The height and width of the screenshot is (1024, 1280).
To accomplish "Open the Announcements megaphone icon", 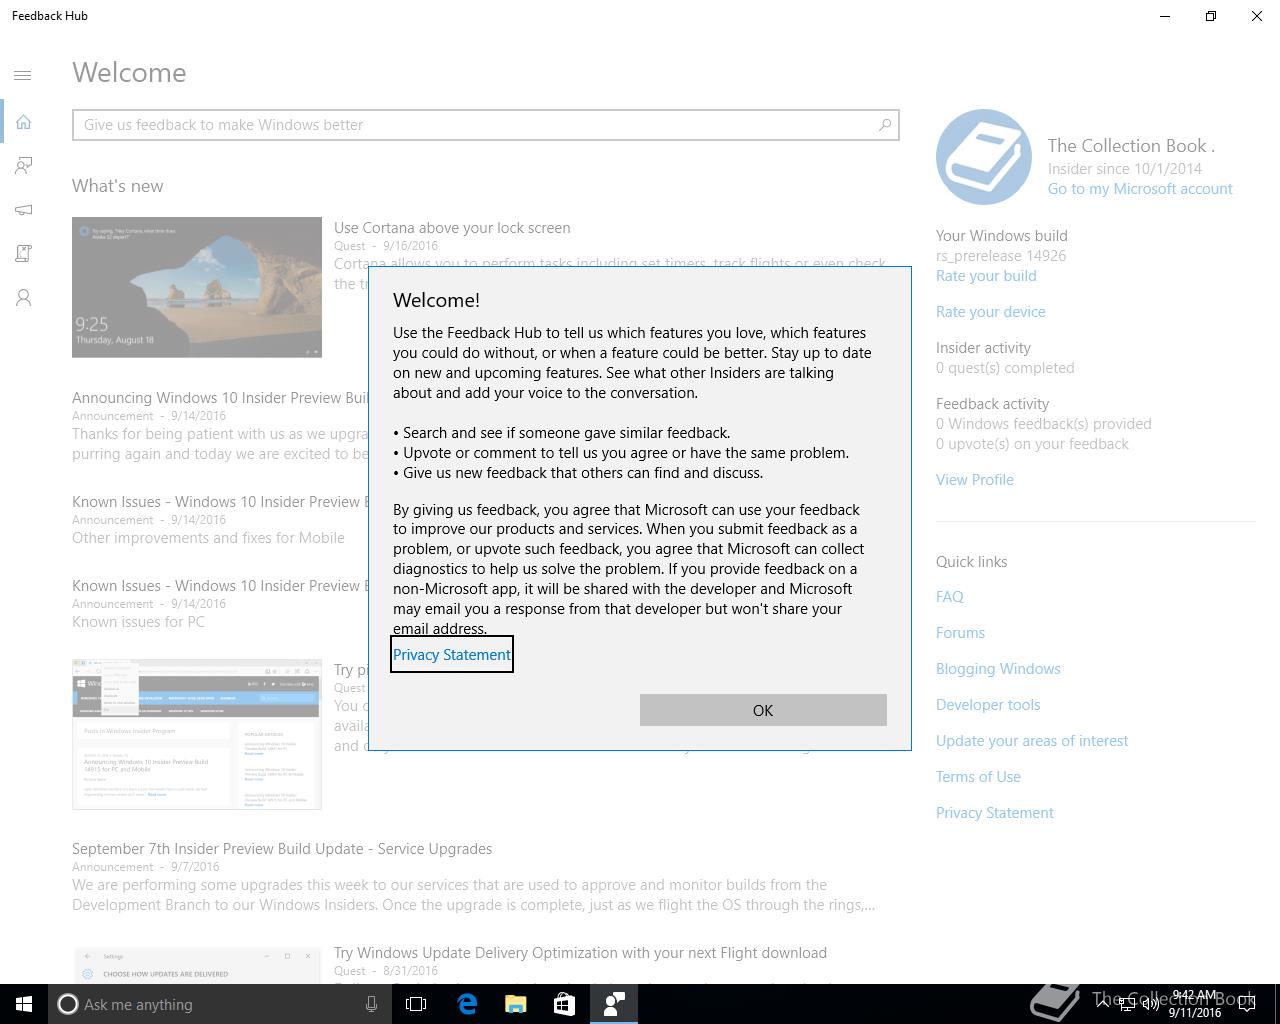I will [x=23, y=209].
